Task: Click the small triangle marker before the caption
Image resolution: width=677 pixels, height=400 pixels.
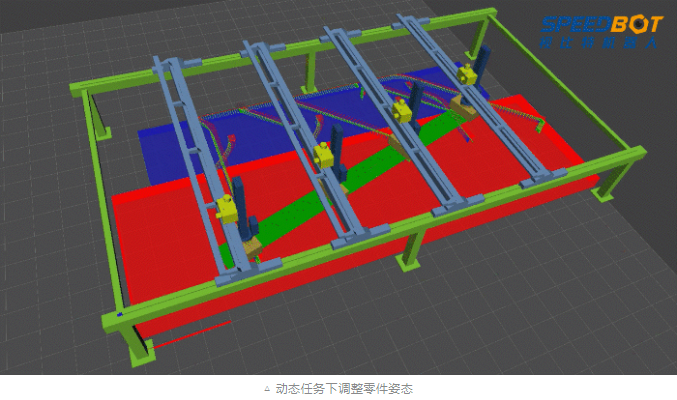Action: [266, 388]
